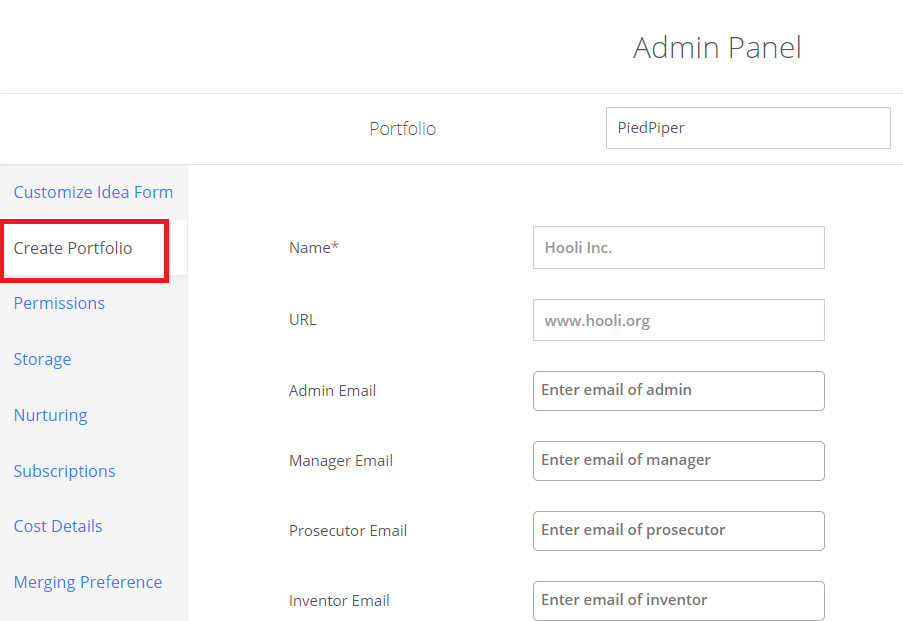The width and height of the screenshot is (903, 621).
Task: Click the Name* field label
Action: click(314, 248)
